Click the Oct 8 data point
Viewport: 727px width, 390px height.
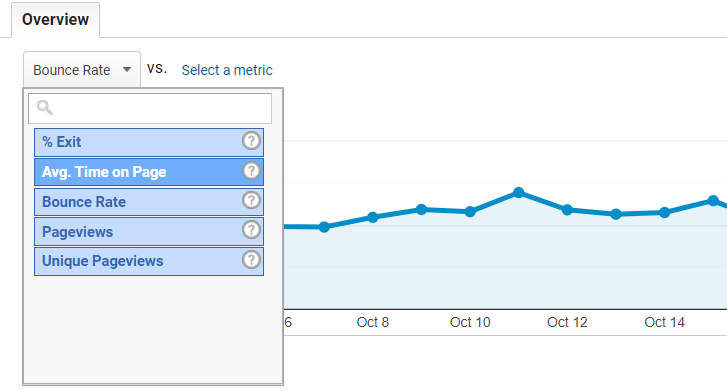coord(373,217)
